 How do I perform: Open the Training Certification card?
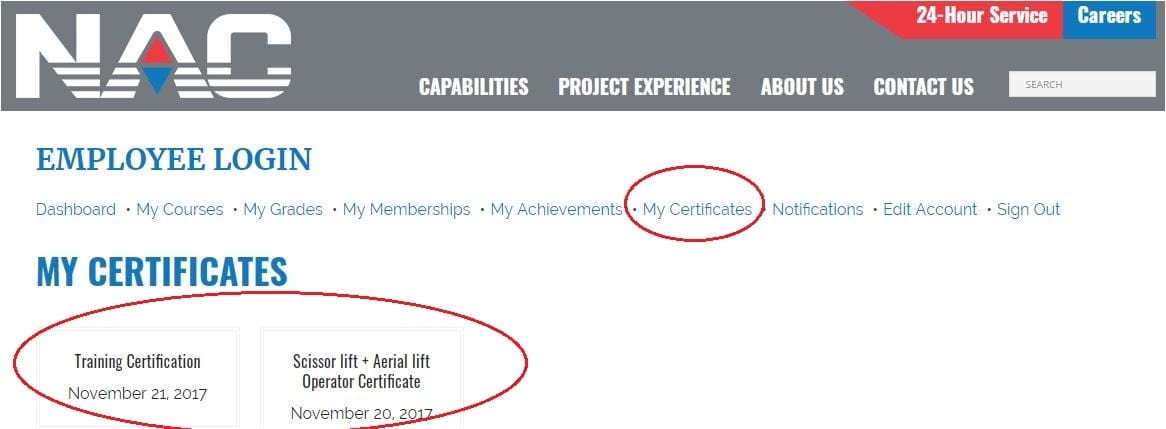pyautogui.click(x=138, y=378)
